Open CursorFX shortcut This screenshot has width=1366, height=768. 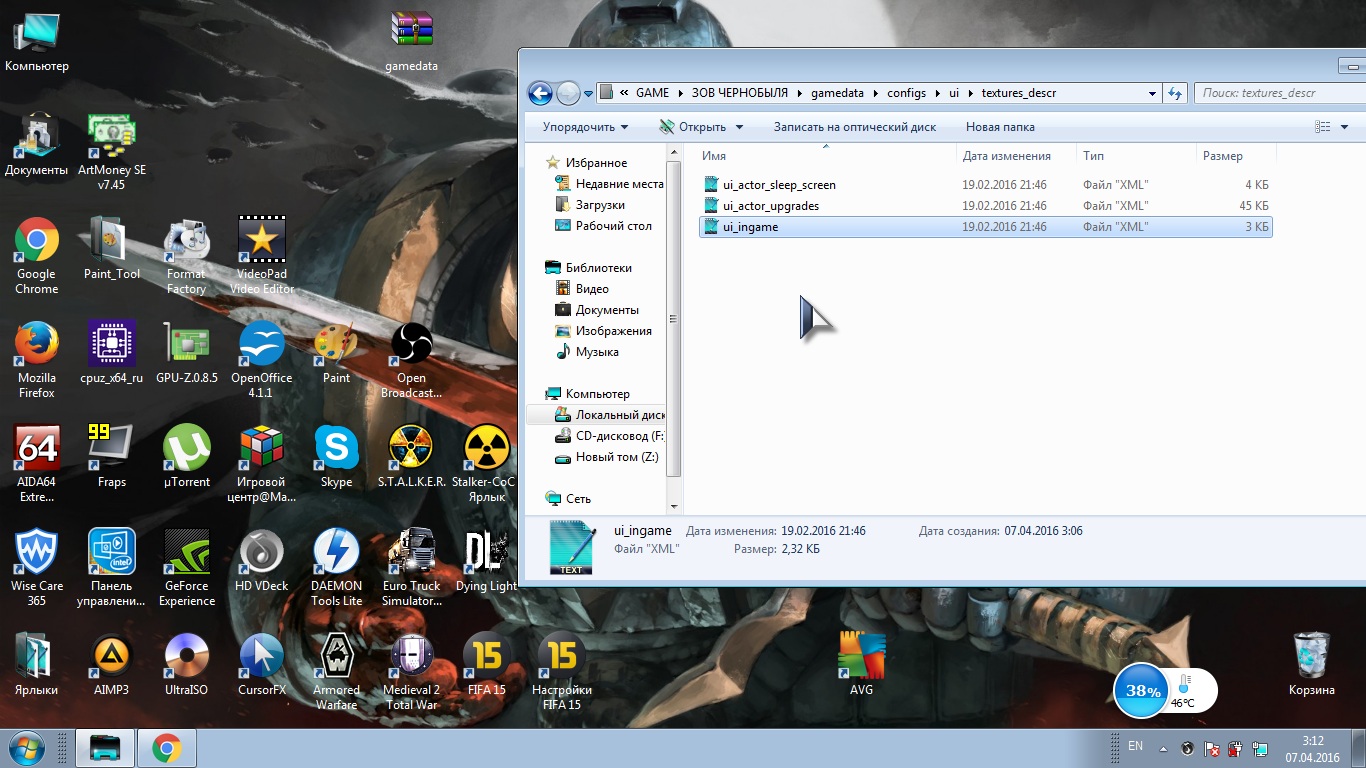[262, 664]
